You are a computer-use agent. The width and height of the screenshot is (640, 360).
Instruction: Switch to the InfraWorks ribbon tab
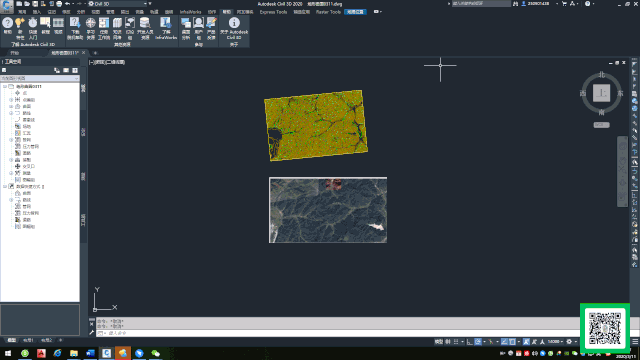190,12
